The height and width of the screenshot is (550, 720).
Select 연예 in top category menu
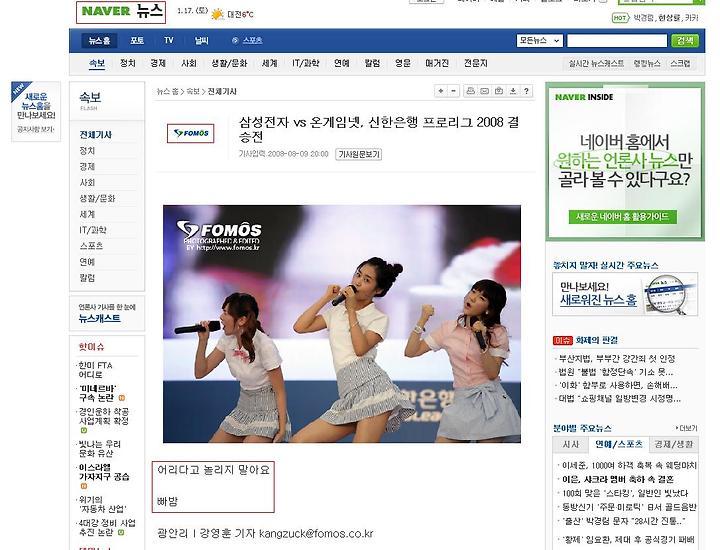pos(342,63)
